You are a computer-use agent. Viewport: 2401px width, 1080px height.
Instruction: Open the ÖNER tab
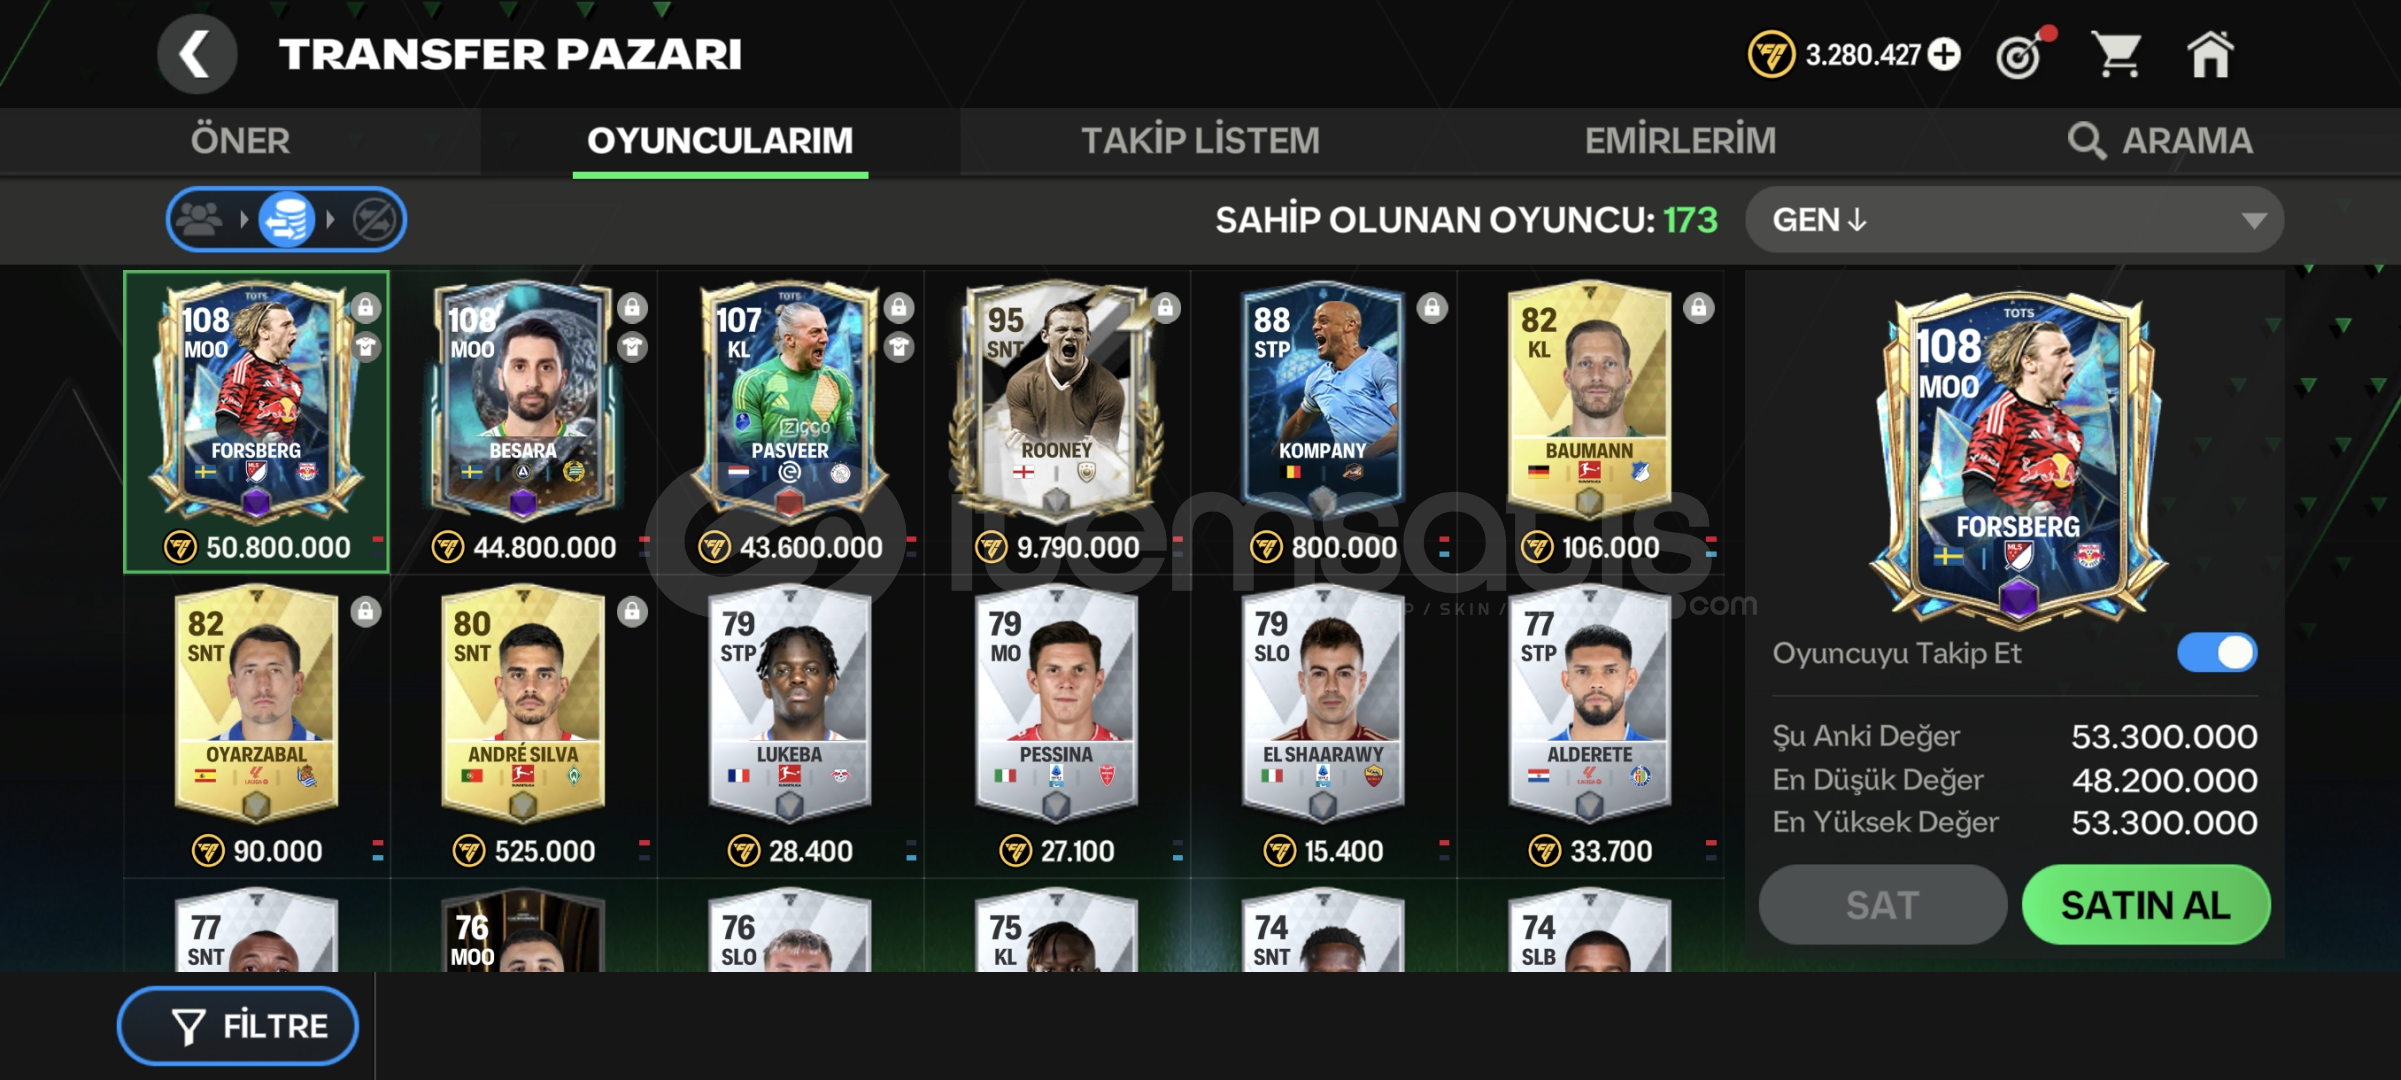coord(240,141)
